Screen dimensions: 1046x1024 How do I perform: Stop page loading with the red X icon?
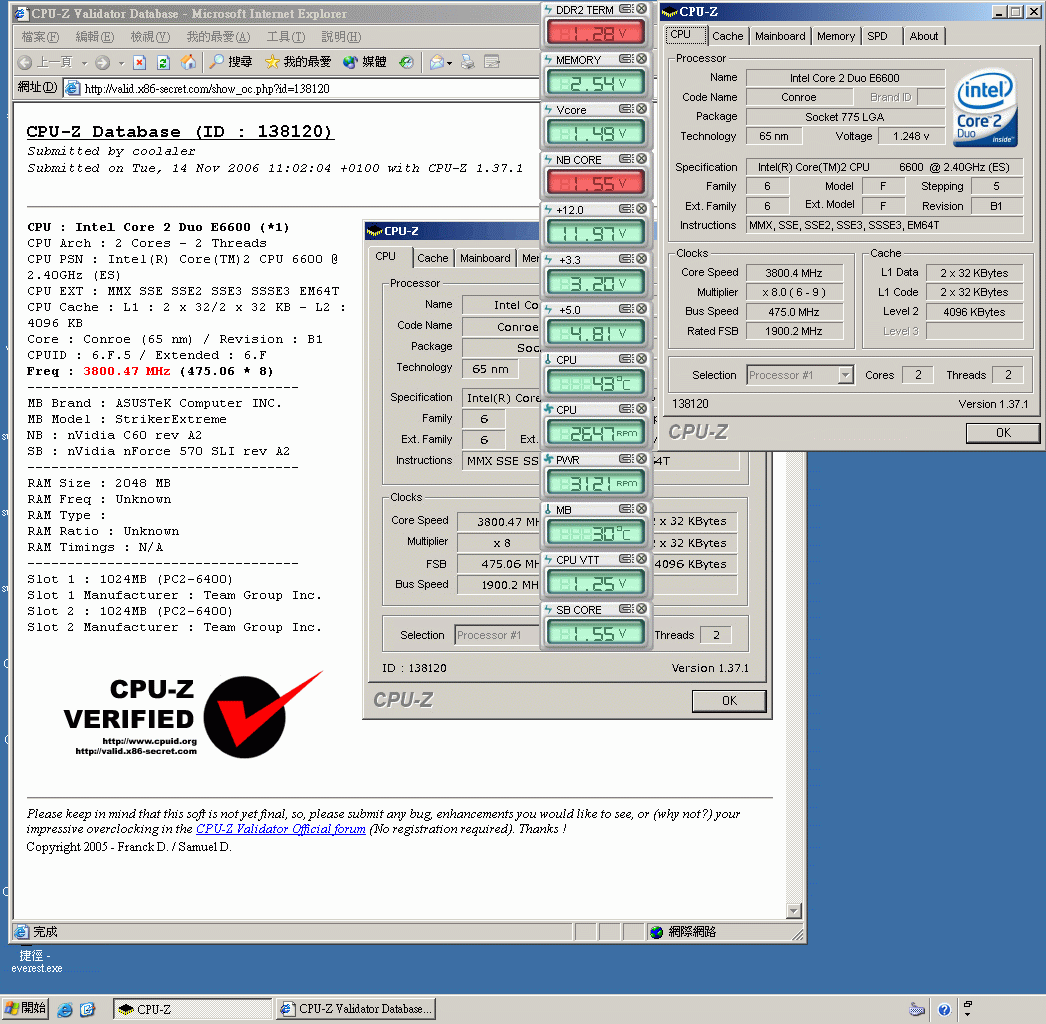point(139,62)
